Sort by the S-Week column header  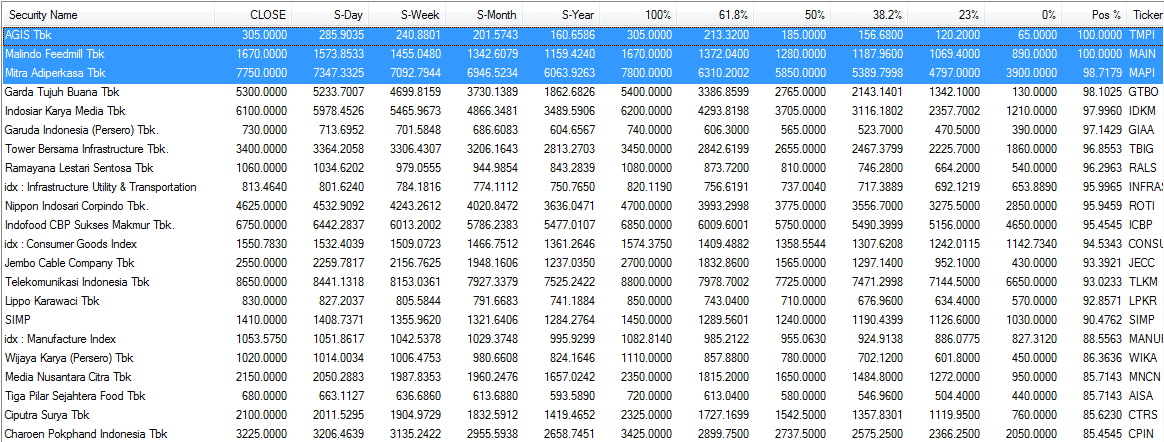[x=407, y=15]
